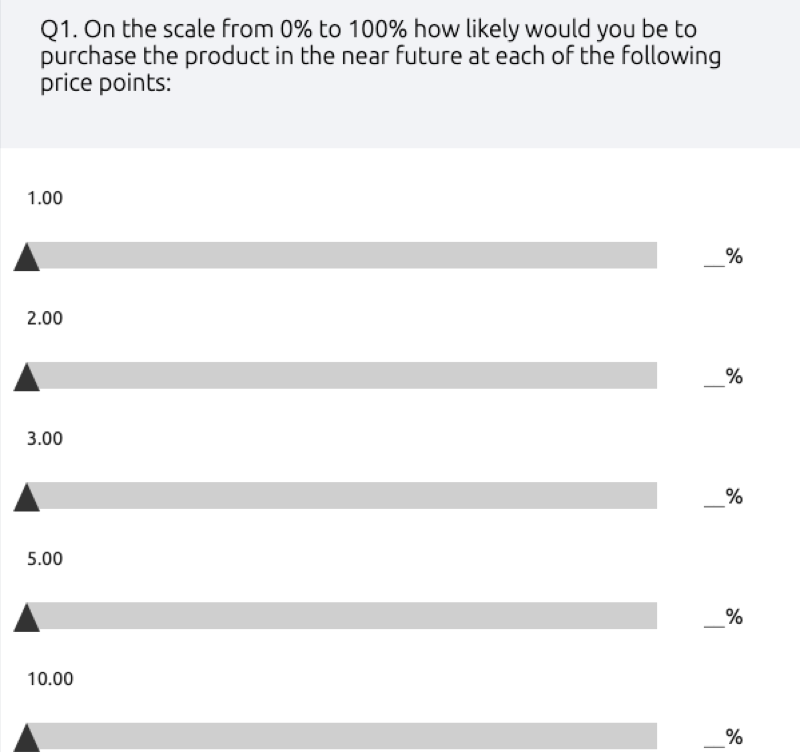This screenshot has width=800, height=752.
Task: Click the triangle handle of the 5.00 slider
Action: 27,618
